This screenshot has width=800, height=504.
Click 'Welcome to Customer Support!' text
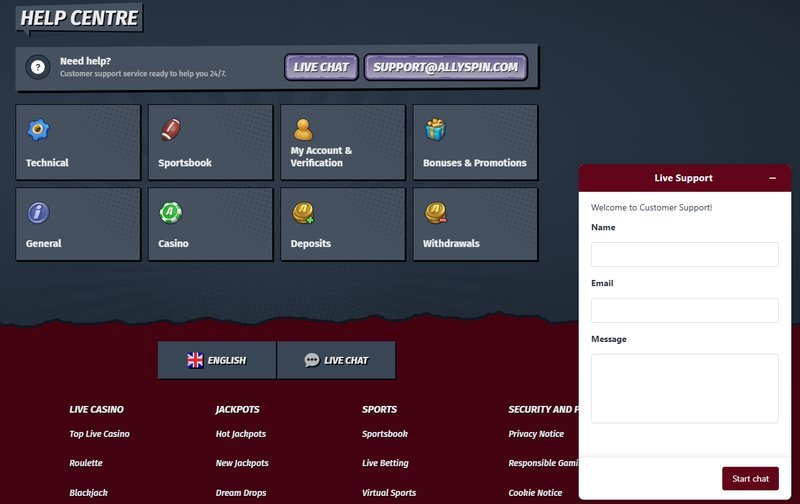point(652,207)
